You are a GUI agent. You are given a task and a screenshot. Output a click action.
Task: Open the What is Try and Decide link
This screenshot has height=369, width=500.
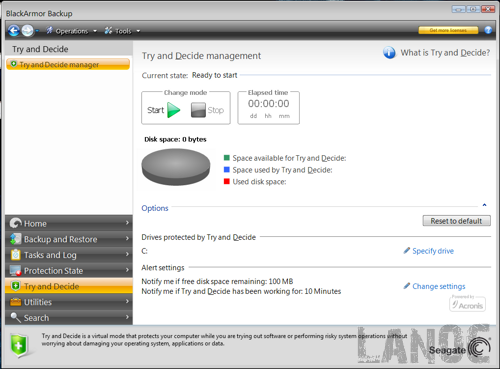pyautogui.click(x=445, y=53)
